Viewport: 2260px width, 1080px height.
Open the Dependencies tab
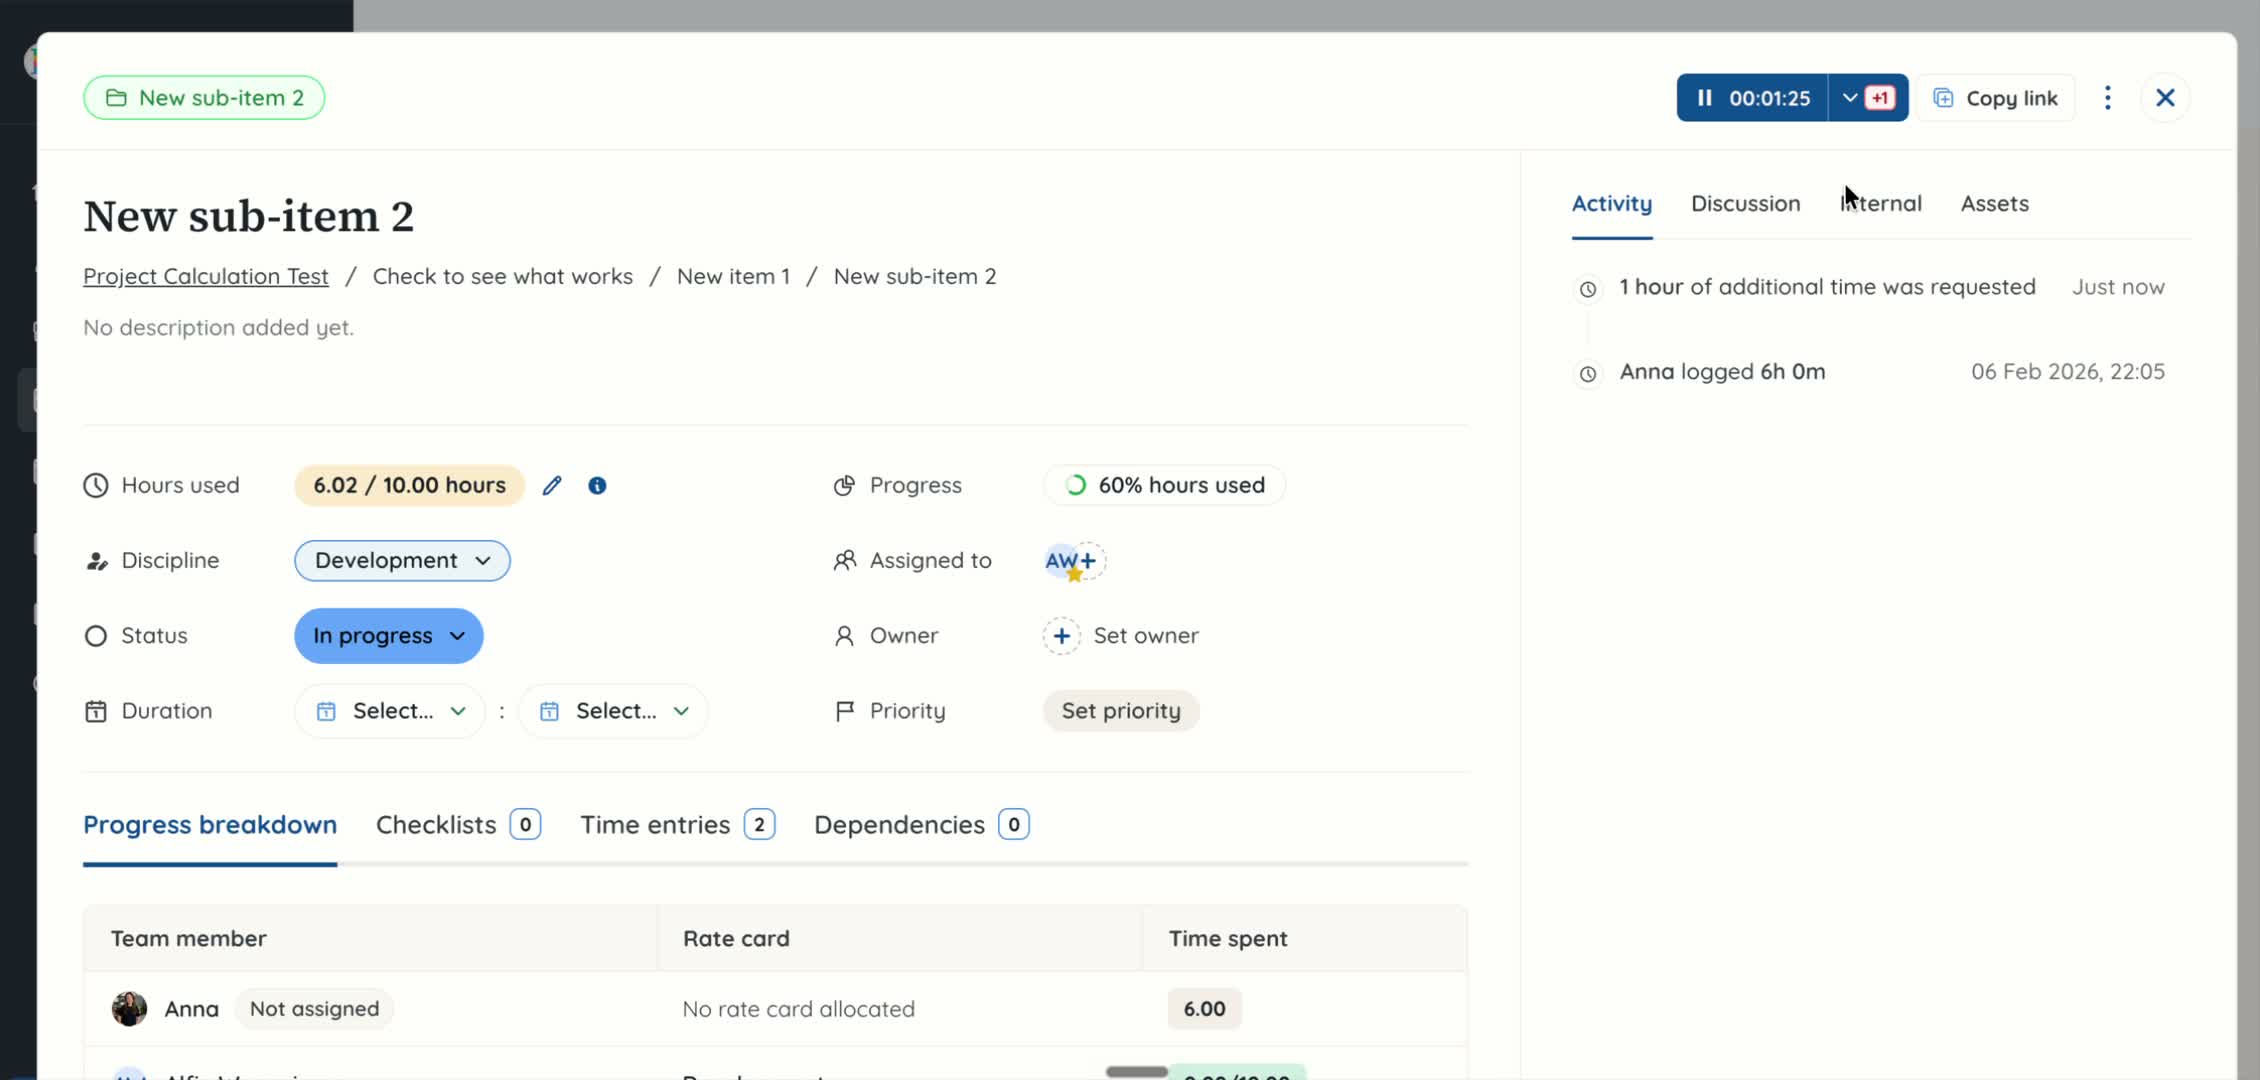click(x=921, y=825)
